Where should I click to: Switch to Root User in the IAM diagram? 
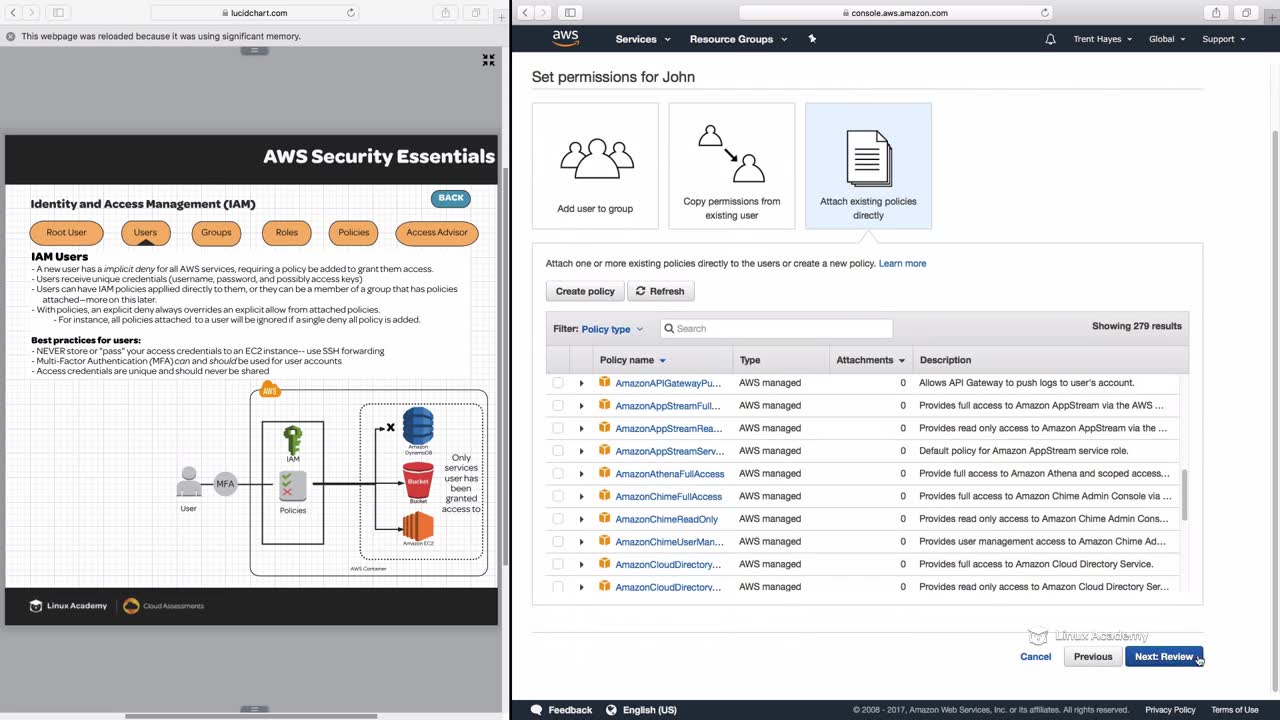[x=66, y=233]
